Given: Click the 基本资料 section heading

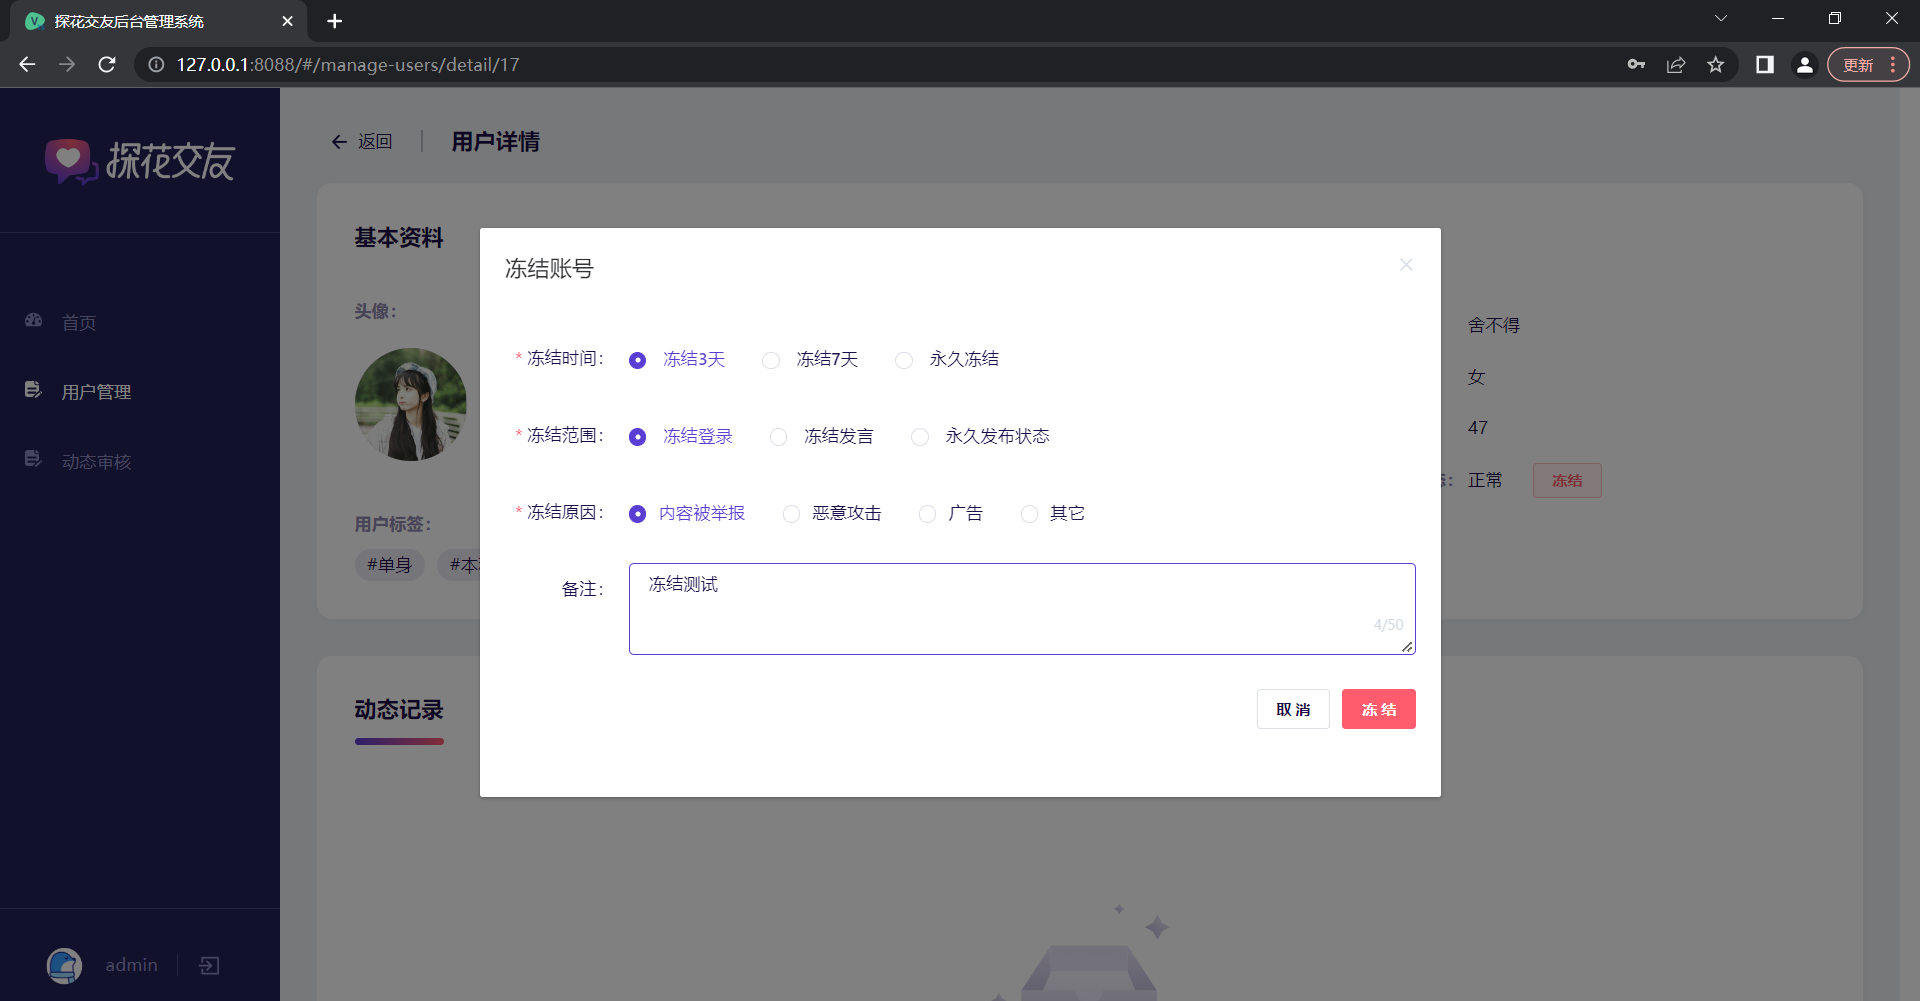Looking at the screenshot, I should tap(399, 238).
